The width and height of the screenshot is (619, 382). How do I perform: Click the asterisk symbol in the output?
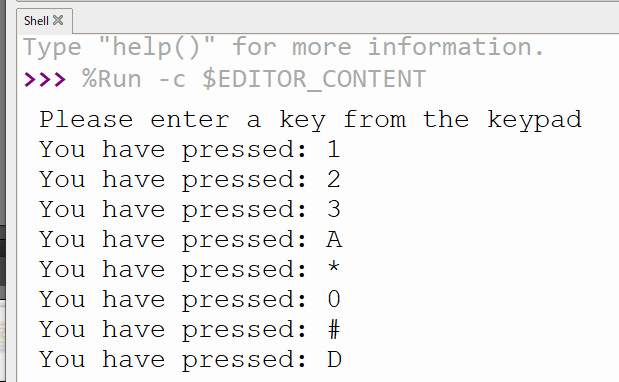[x=334, y=267]
